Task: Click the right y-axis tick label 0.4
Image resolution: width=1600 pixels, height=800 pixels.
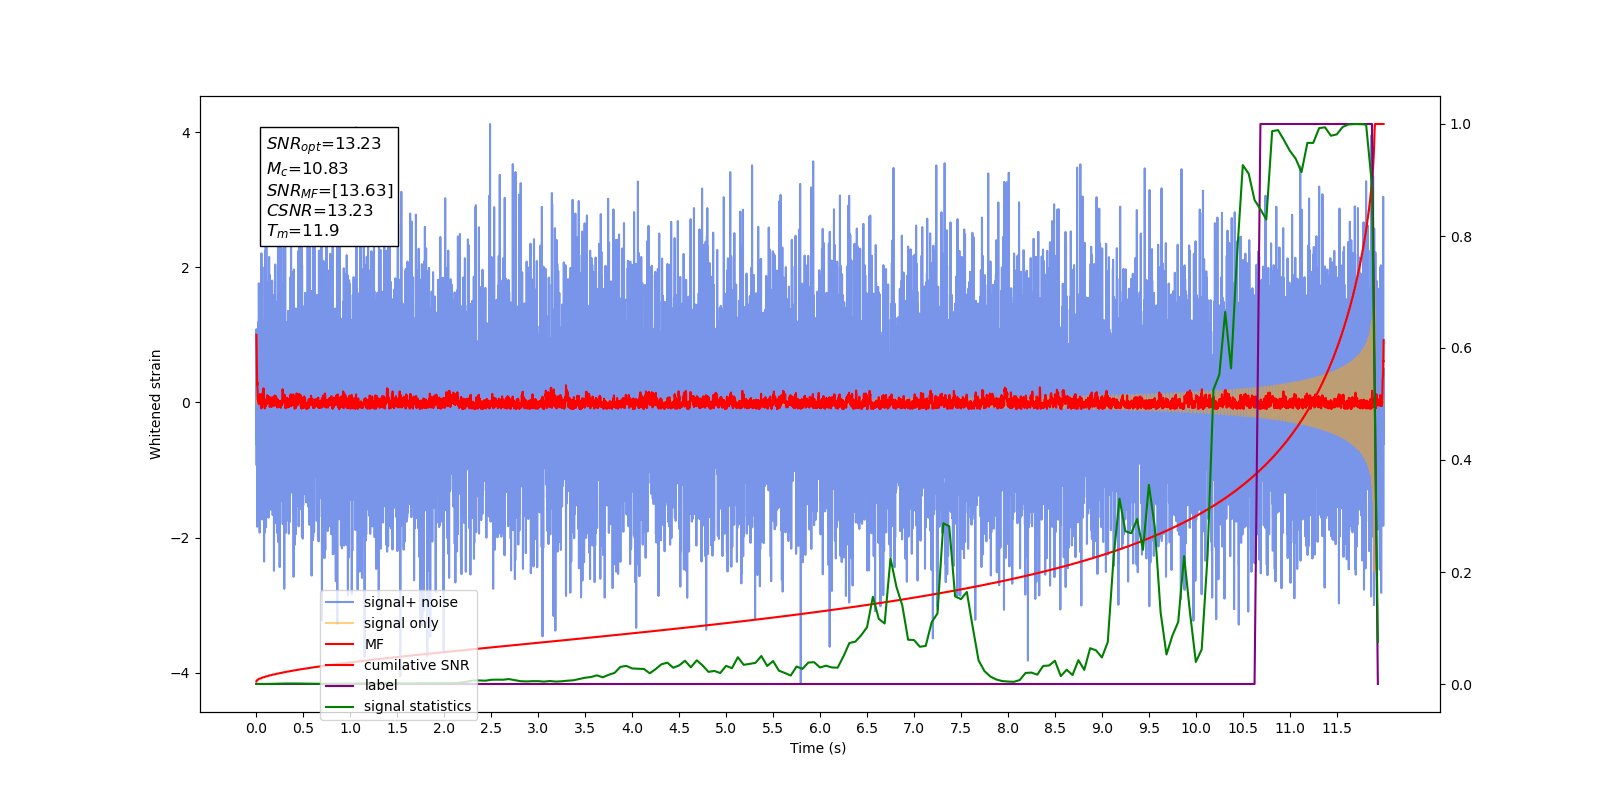Action: pos(1461,461)
